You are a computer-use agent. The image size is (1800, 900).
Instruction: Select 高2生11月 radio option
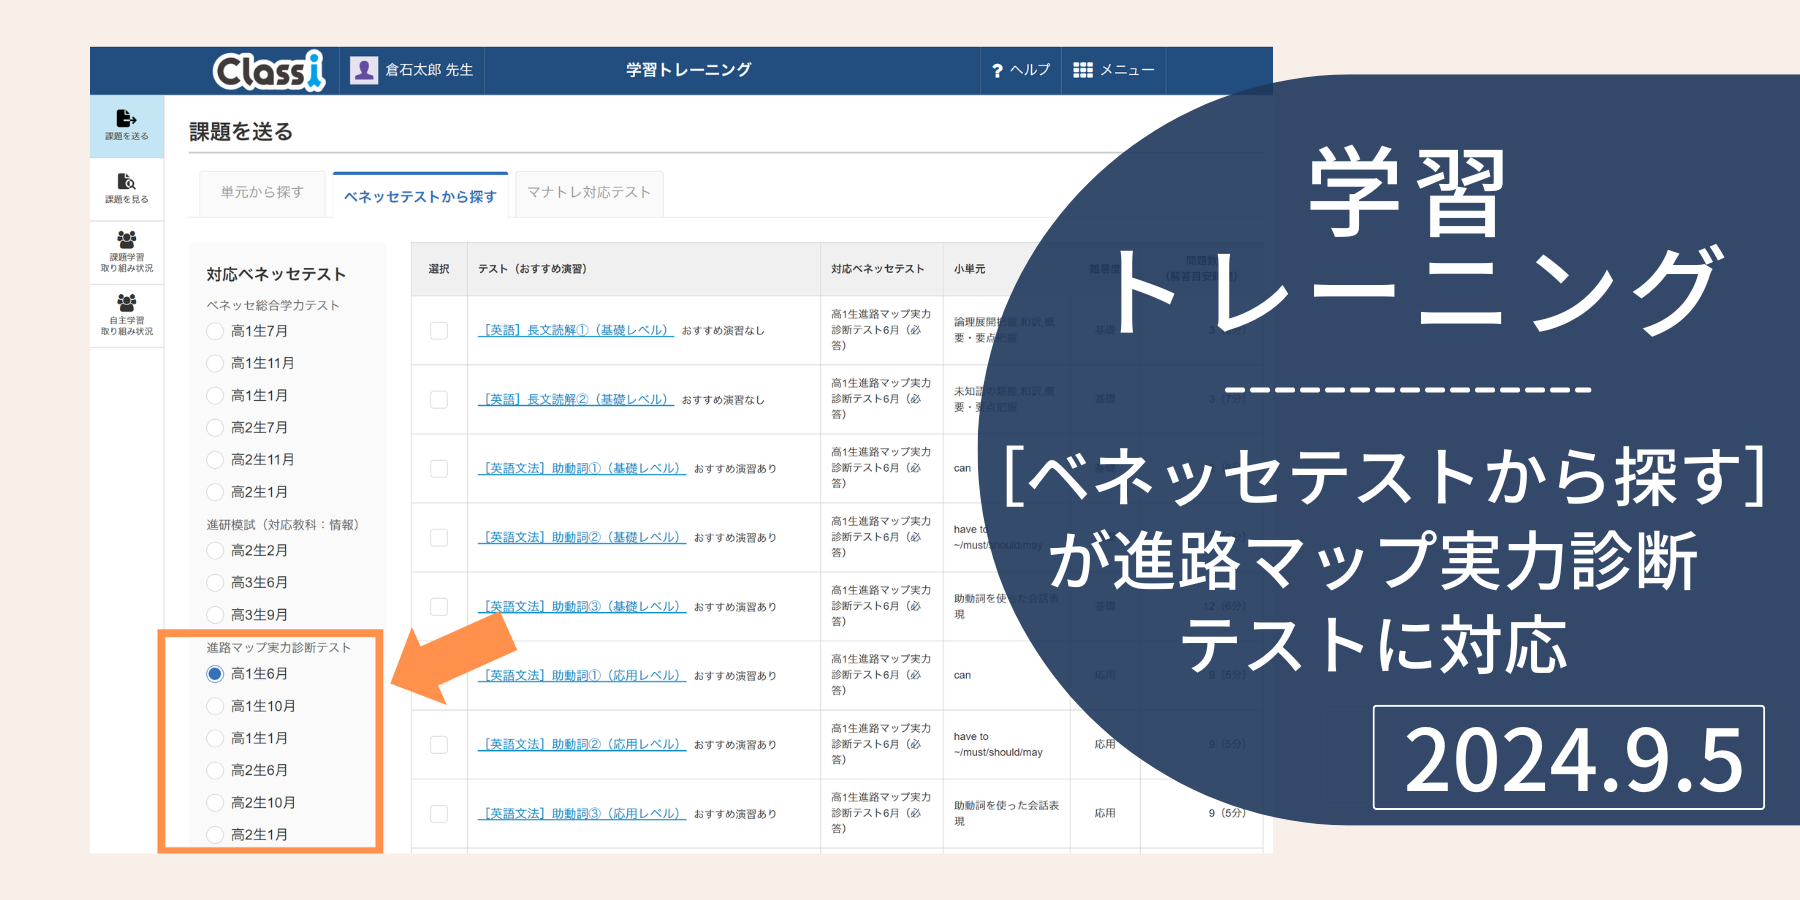pyautogui.click(x=215, y=460)
